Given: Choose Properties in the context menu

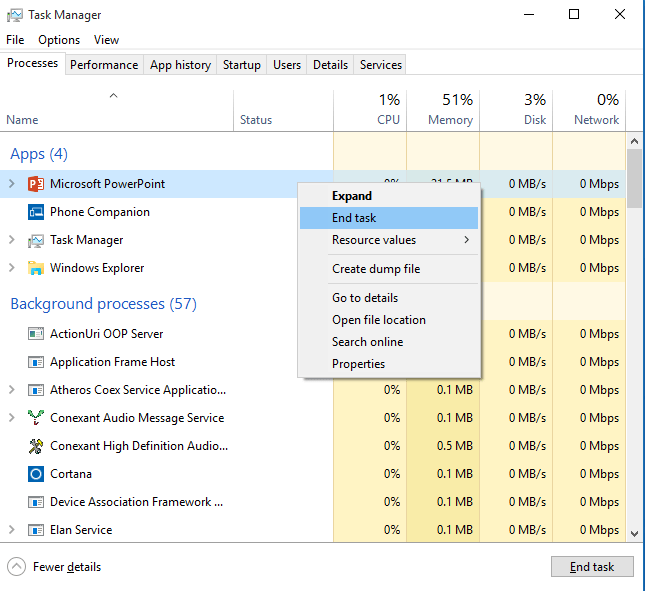Looking at the screenshot, I should [x=389, y=364].
